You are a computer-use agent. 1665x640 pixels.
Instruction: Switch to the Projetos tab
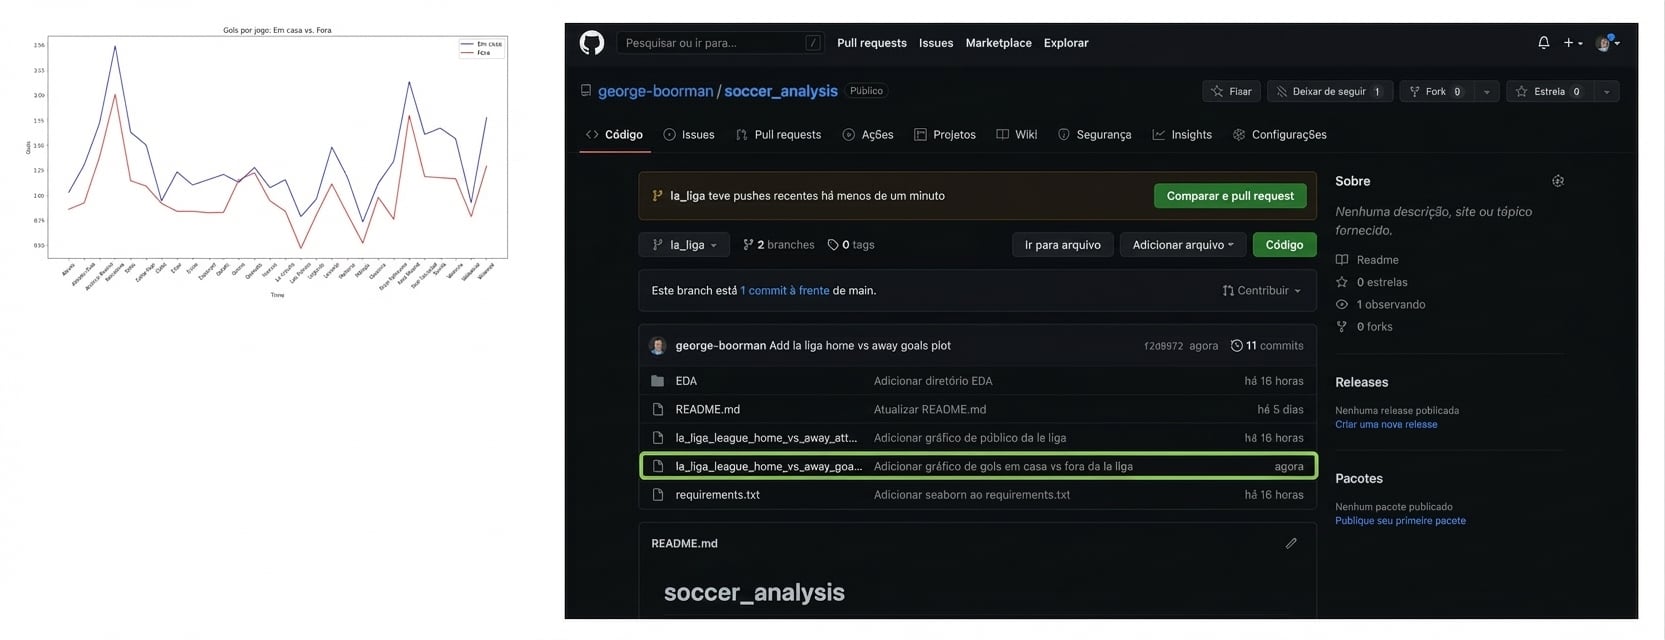(945, 134)
